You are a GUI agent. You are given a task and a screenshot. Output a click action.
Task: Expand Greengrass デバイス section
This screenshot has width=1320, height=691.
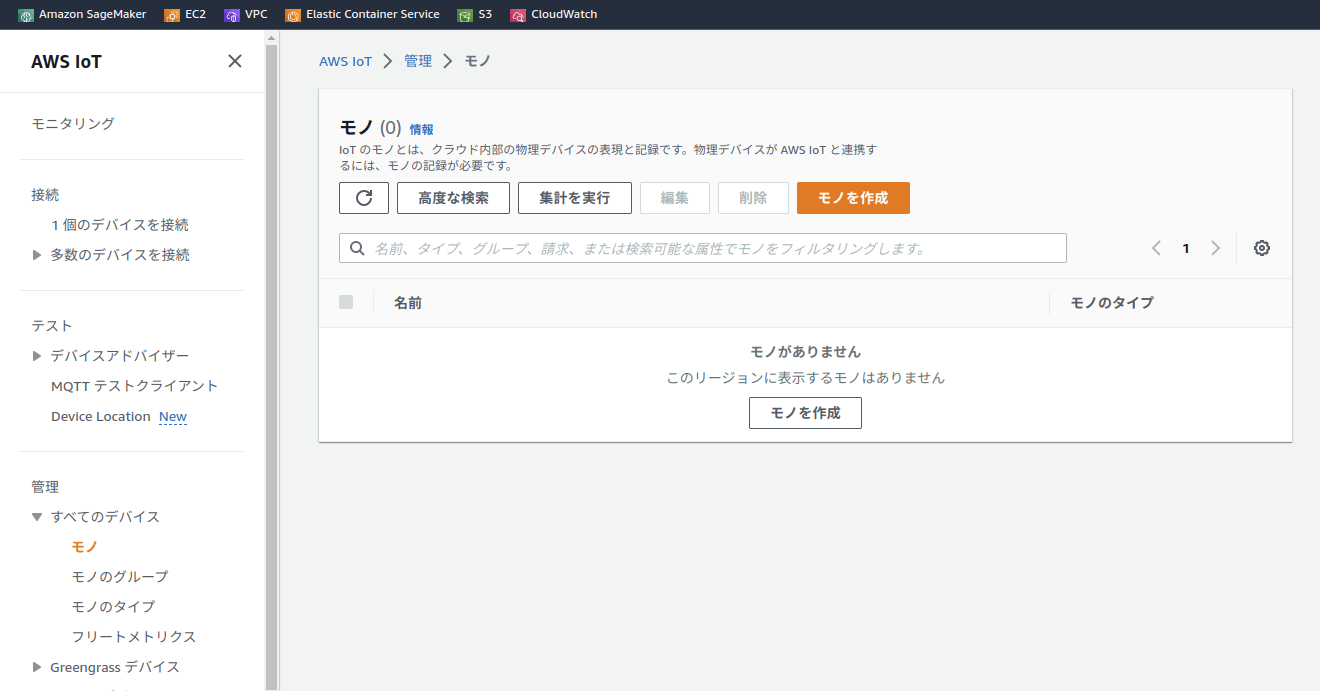37,667
